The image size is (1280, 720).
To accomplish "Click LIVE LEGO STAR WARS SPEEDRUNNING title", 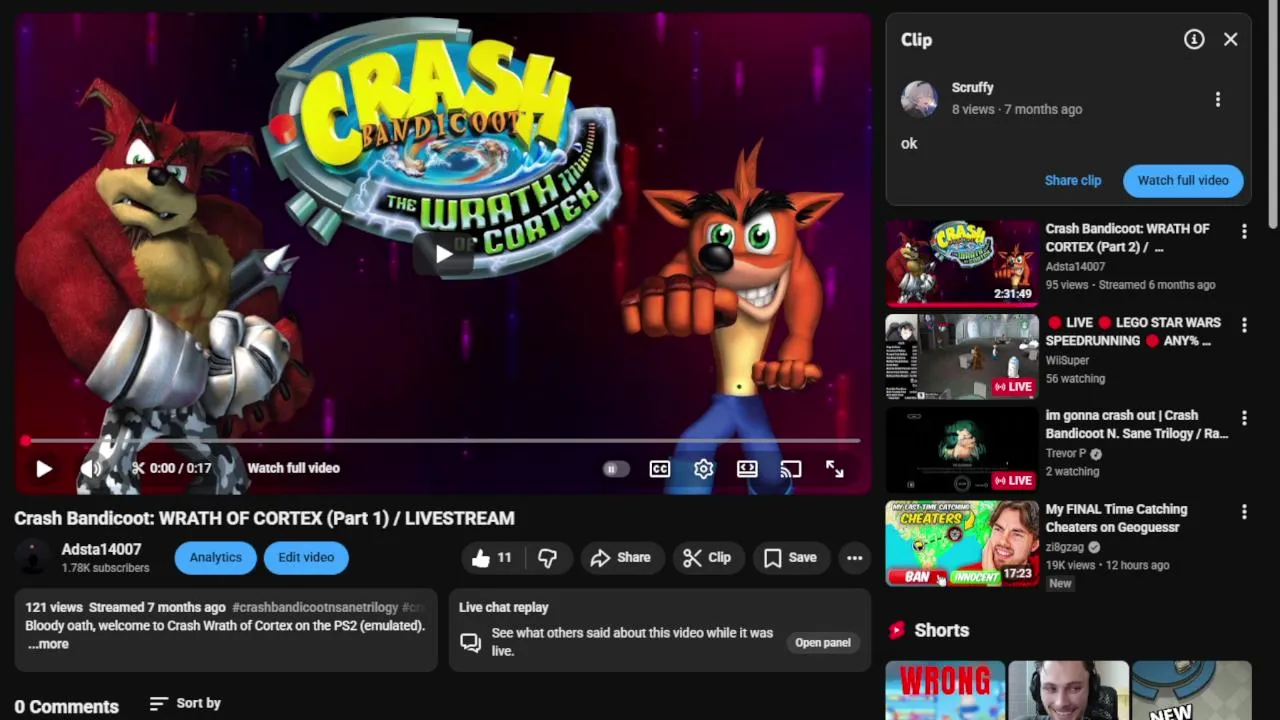I will tap(1134, 332).
